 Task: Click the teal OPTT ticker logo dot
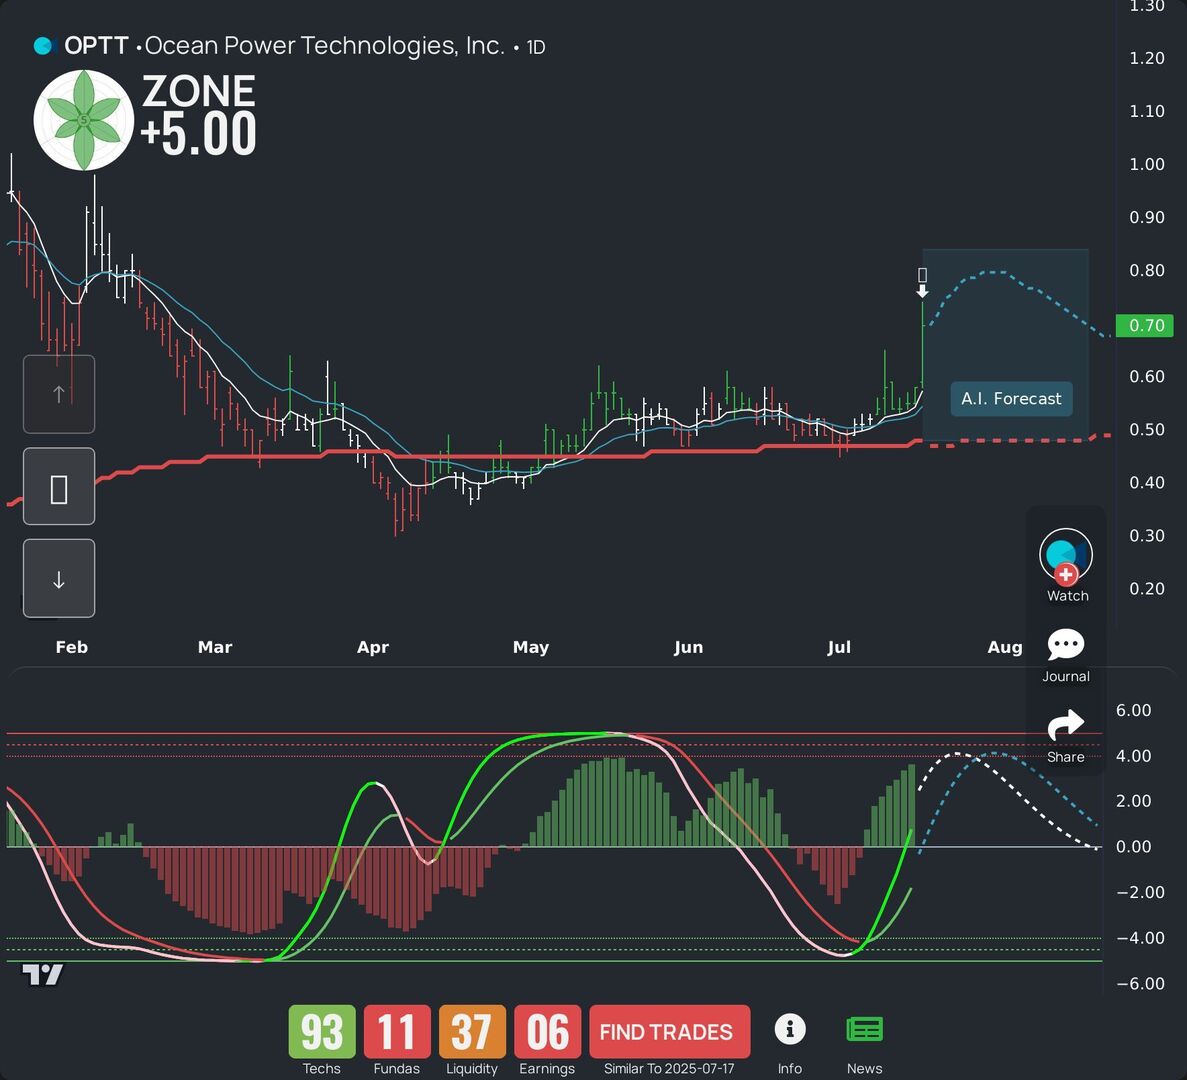click(44, 46)
